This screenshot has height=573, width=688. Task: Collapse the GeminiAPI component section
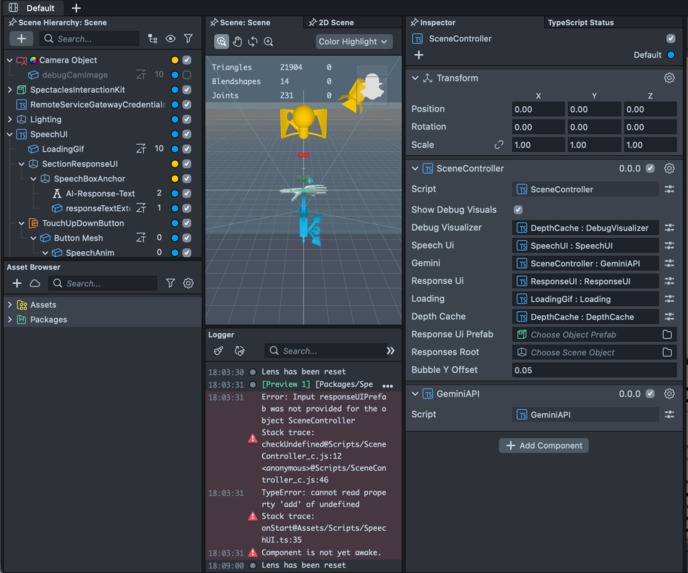[x=415, y=394]
